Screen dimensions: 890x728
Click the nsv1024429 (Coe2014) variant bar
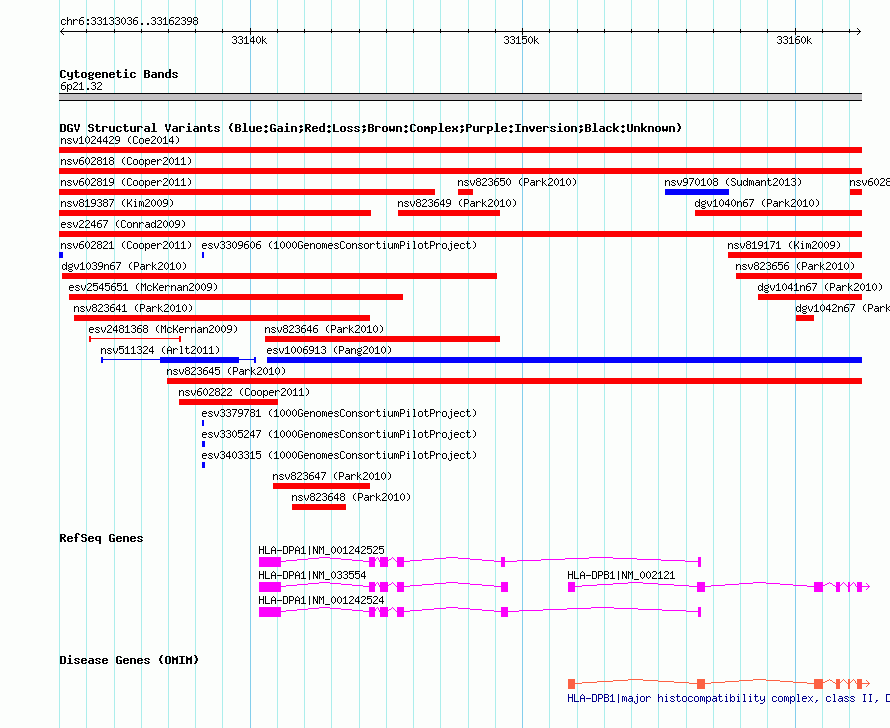coord(460,150)
